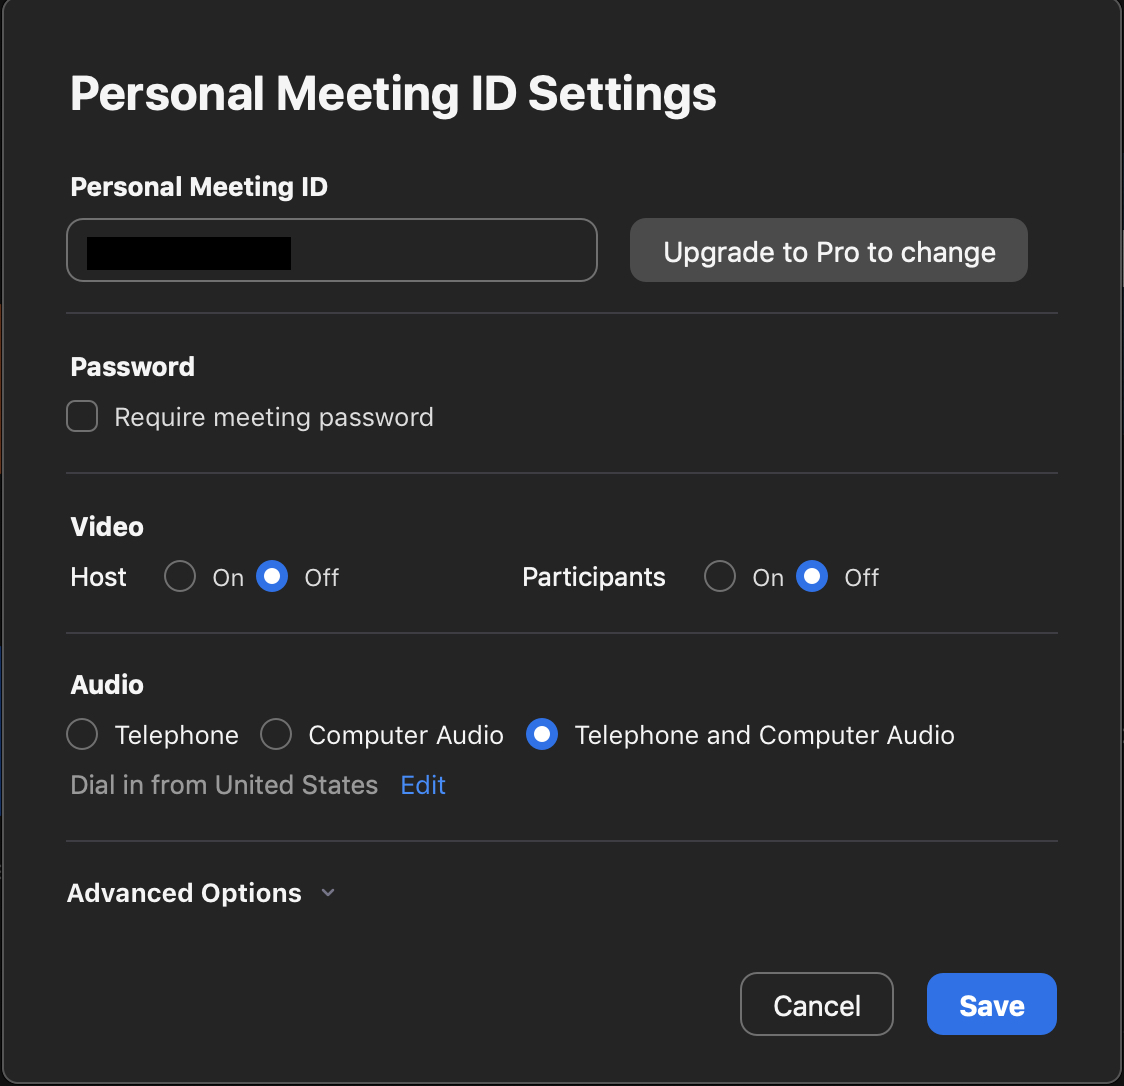This screenshot has width=1124, height=1086.
Task: Turn Host video On
Action: tap(180, 577)
